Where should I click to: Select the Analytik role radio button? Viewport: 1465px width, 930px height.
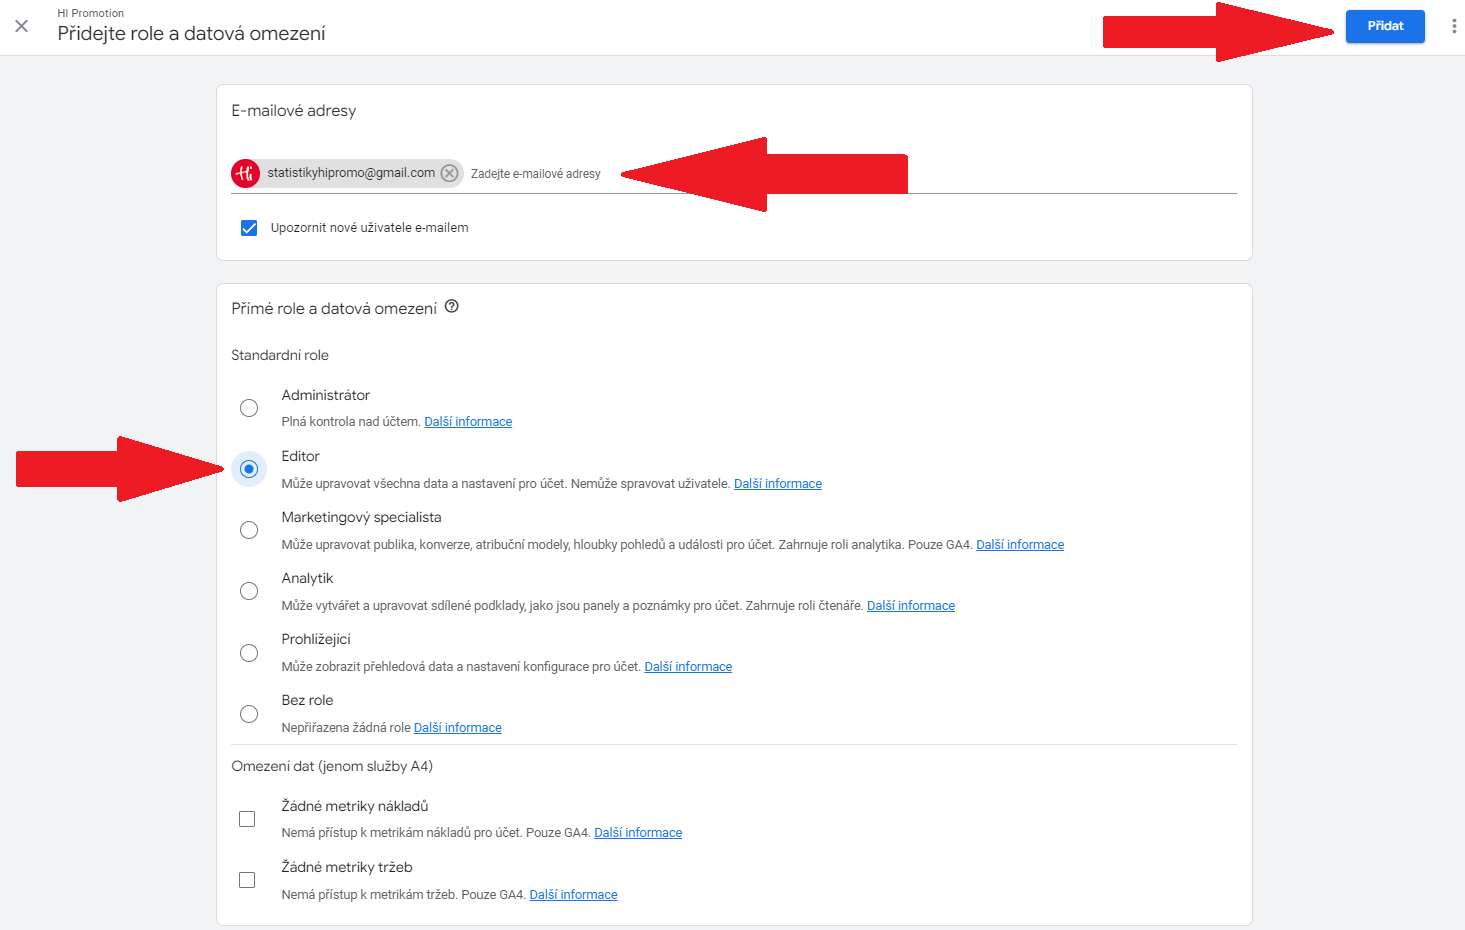click(x=249, y=591)
